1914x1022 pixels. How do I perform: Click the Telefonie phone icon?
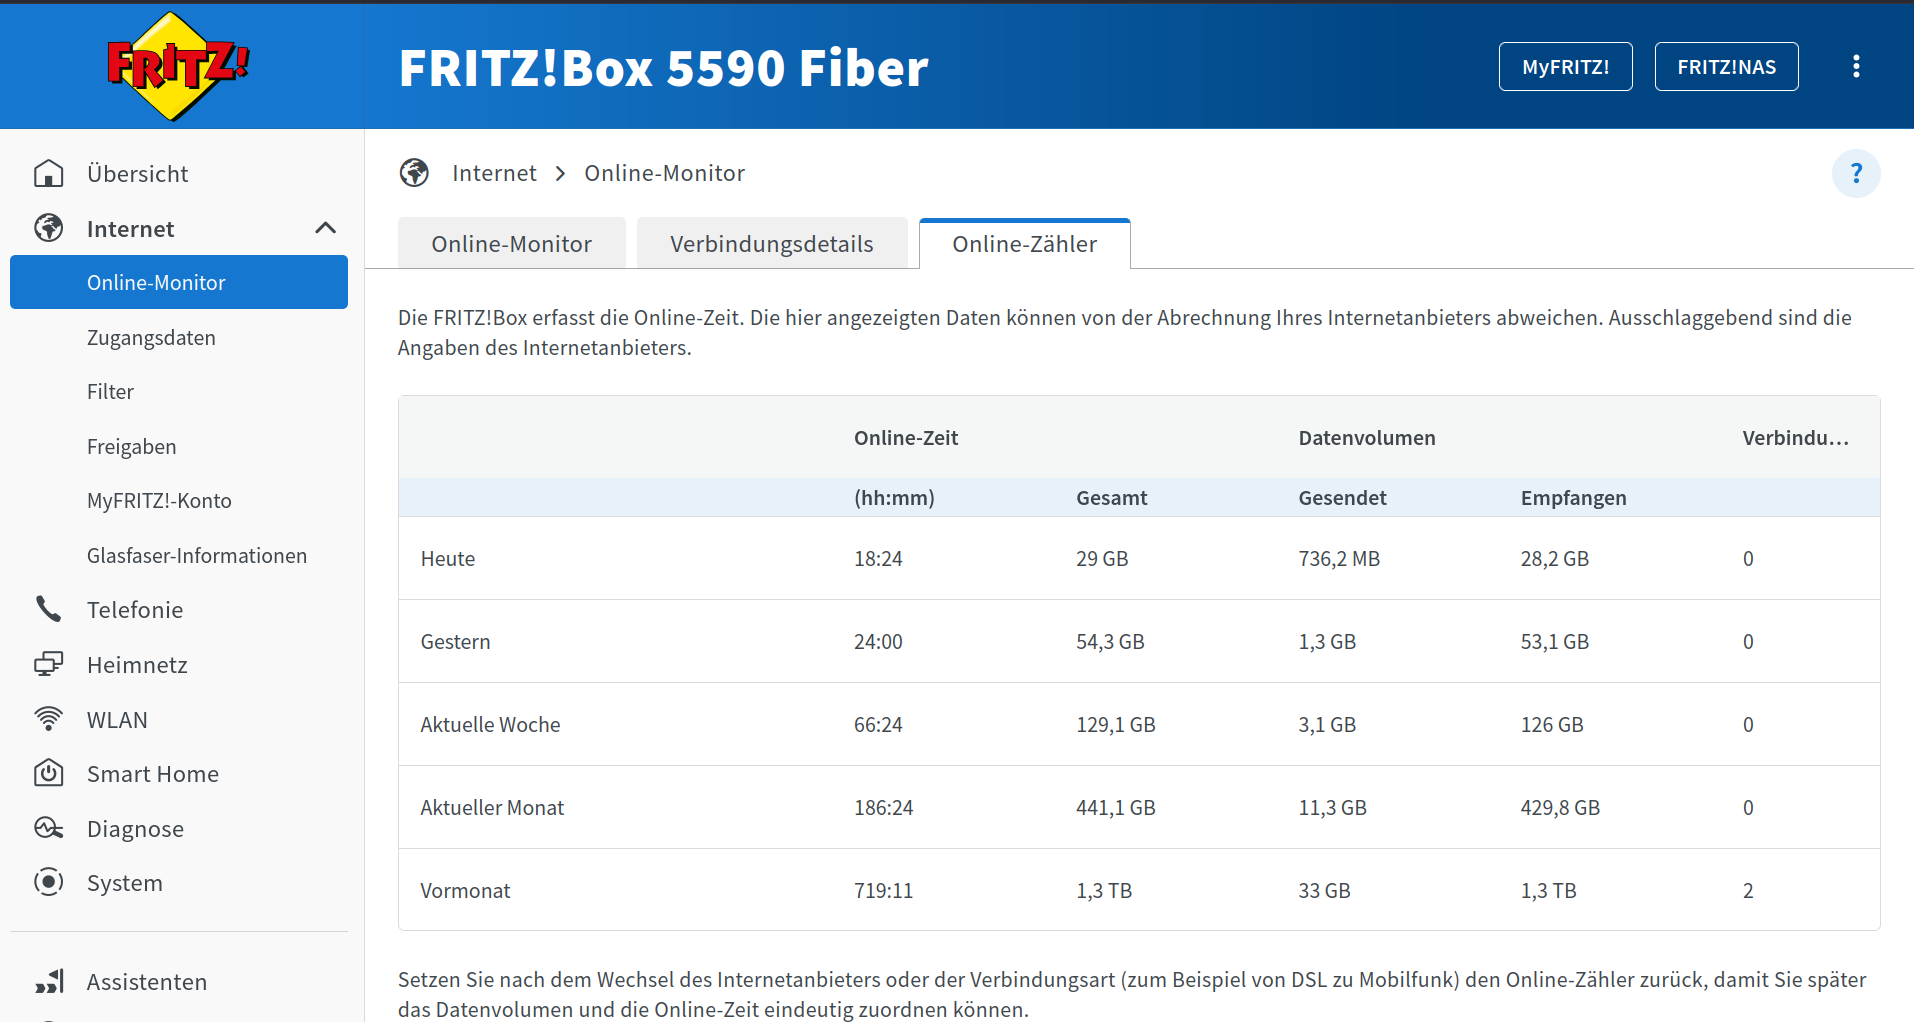click(x=48, y=609)
